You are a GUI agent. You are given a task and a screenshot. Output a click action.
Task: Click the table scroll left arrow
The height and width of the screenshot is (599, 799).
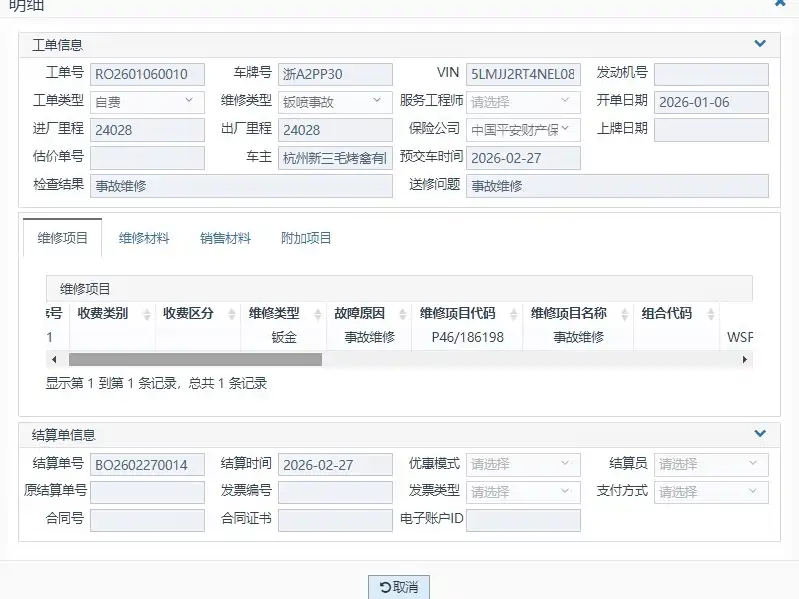point(54,360)
